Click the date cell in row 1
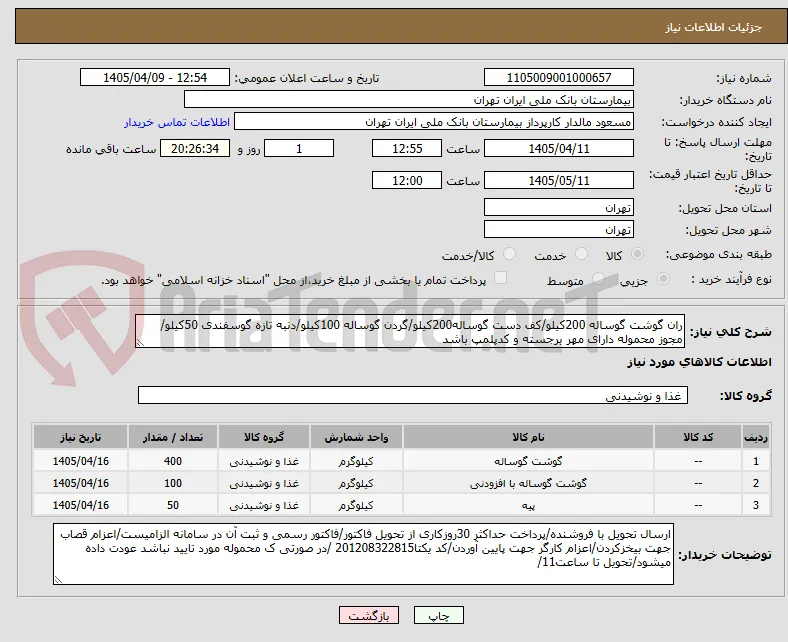 coord(80,461)
